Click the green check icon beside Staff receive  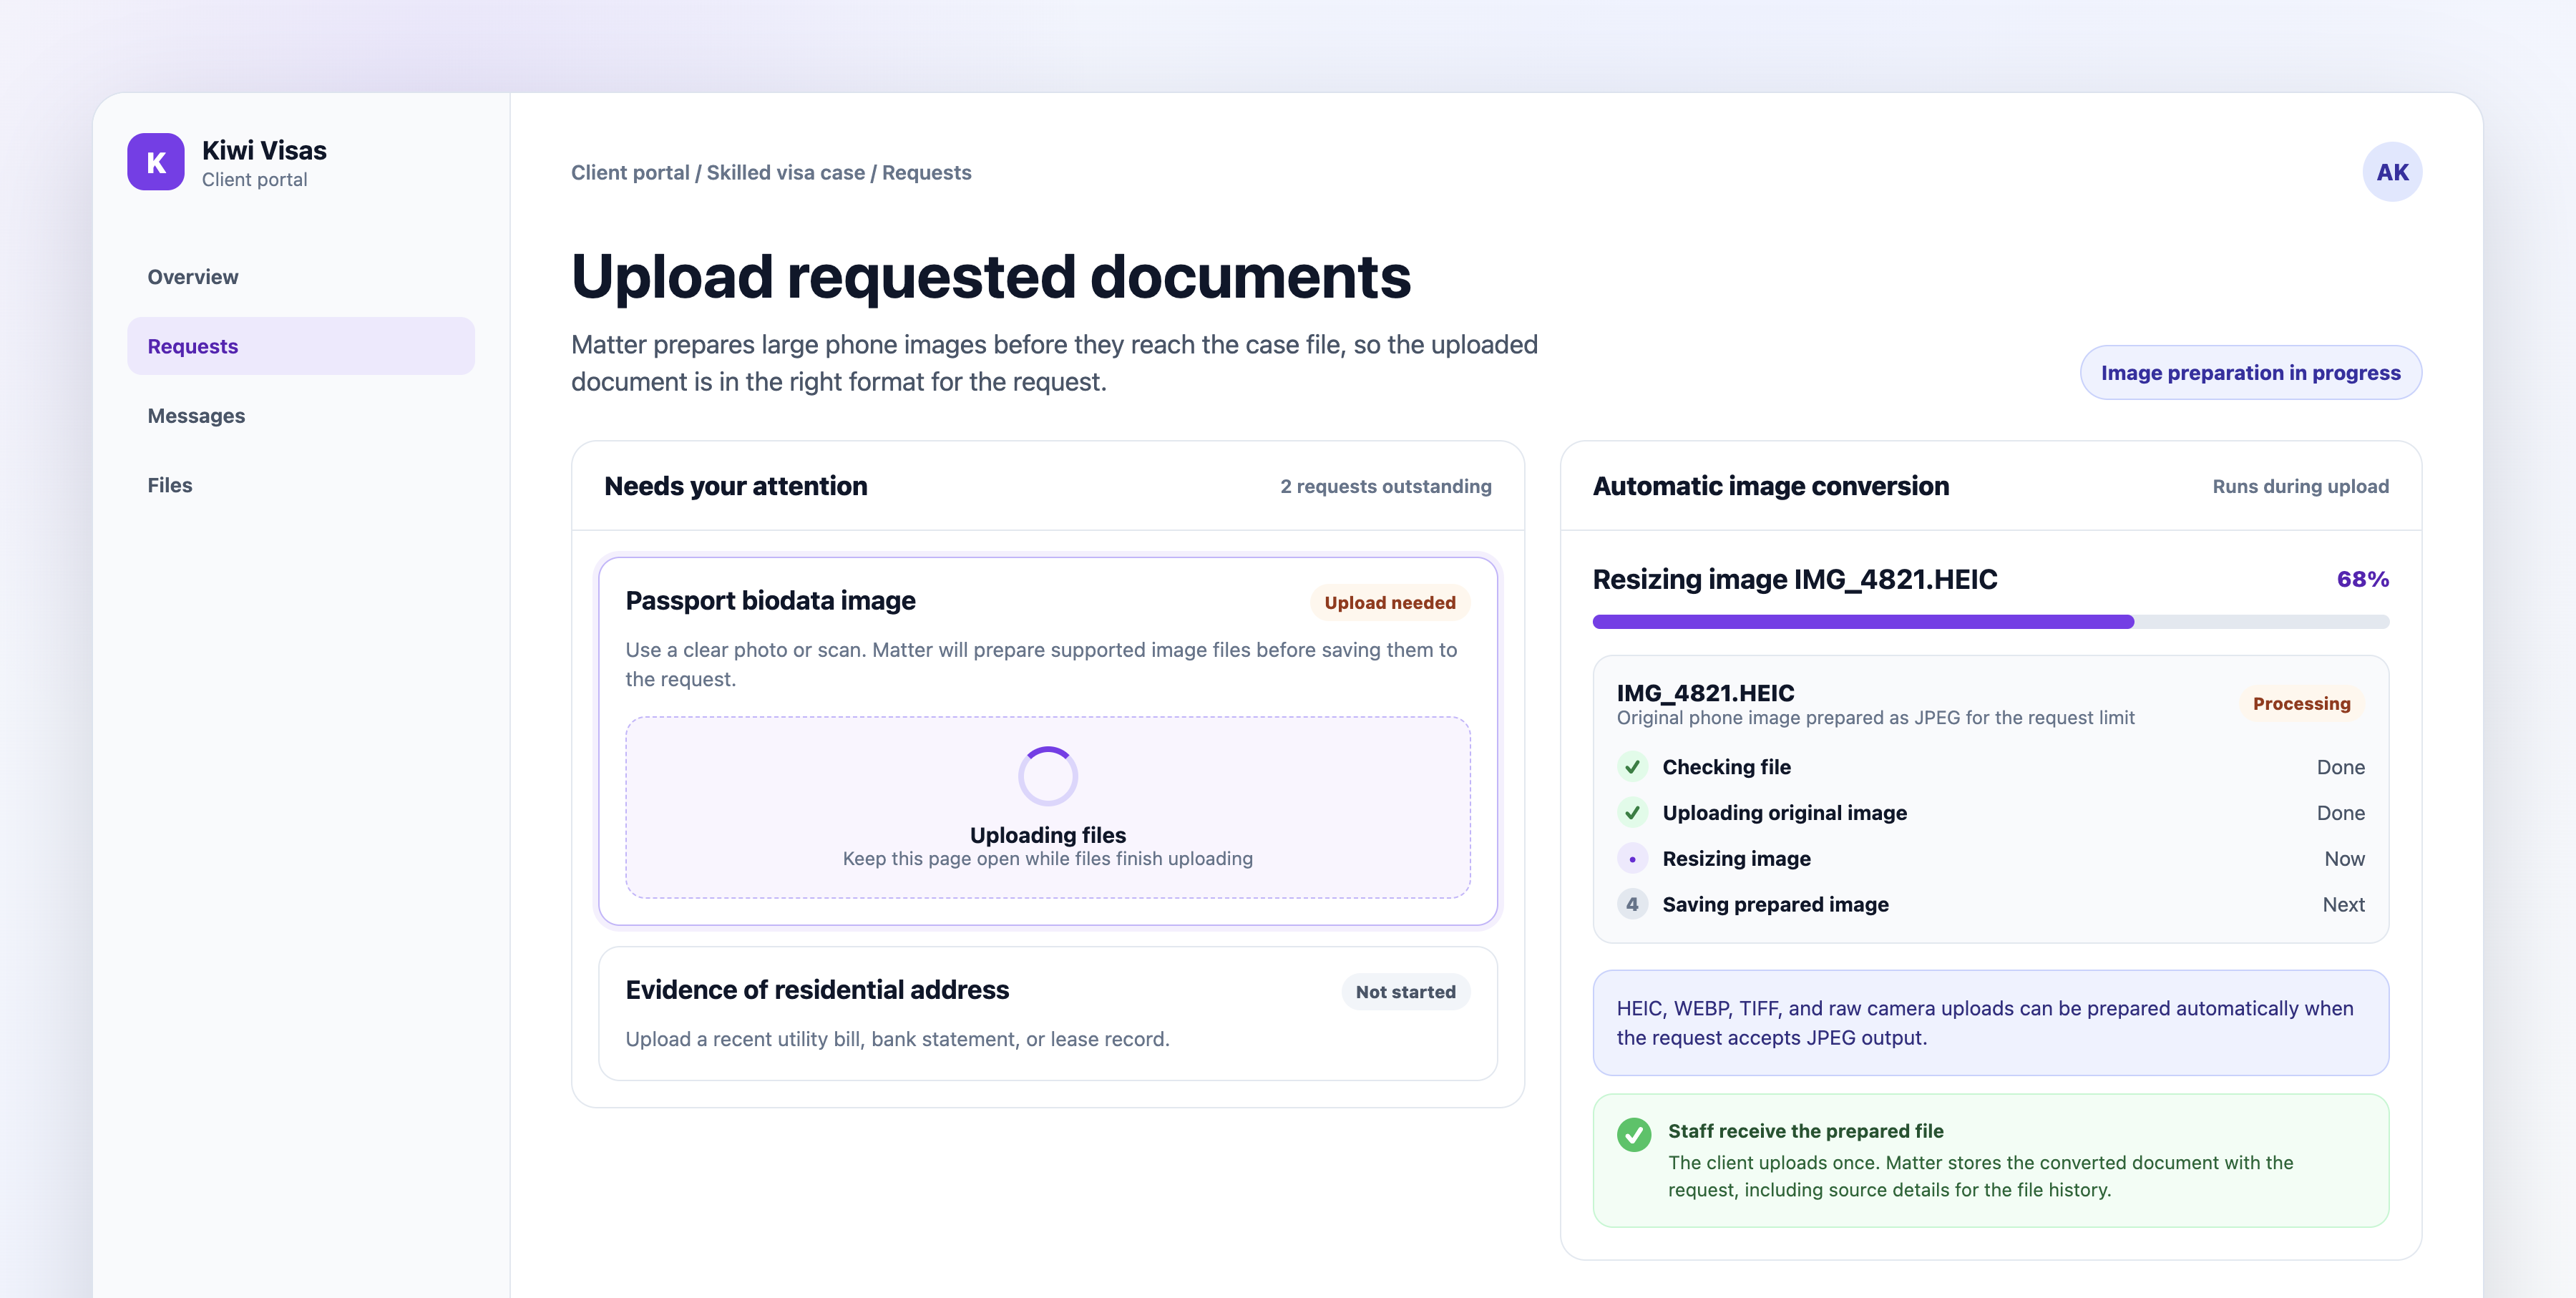click(1634, 1134)
